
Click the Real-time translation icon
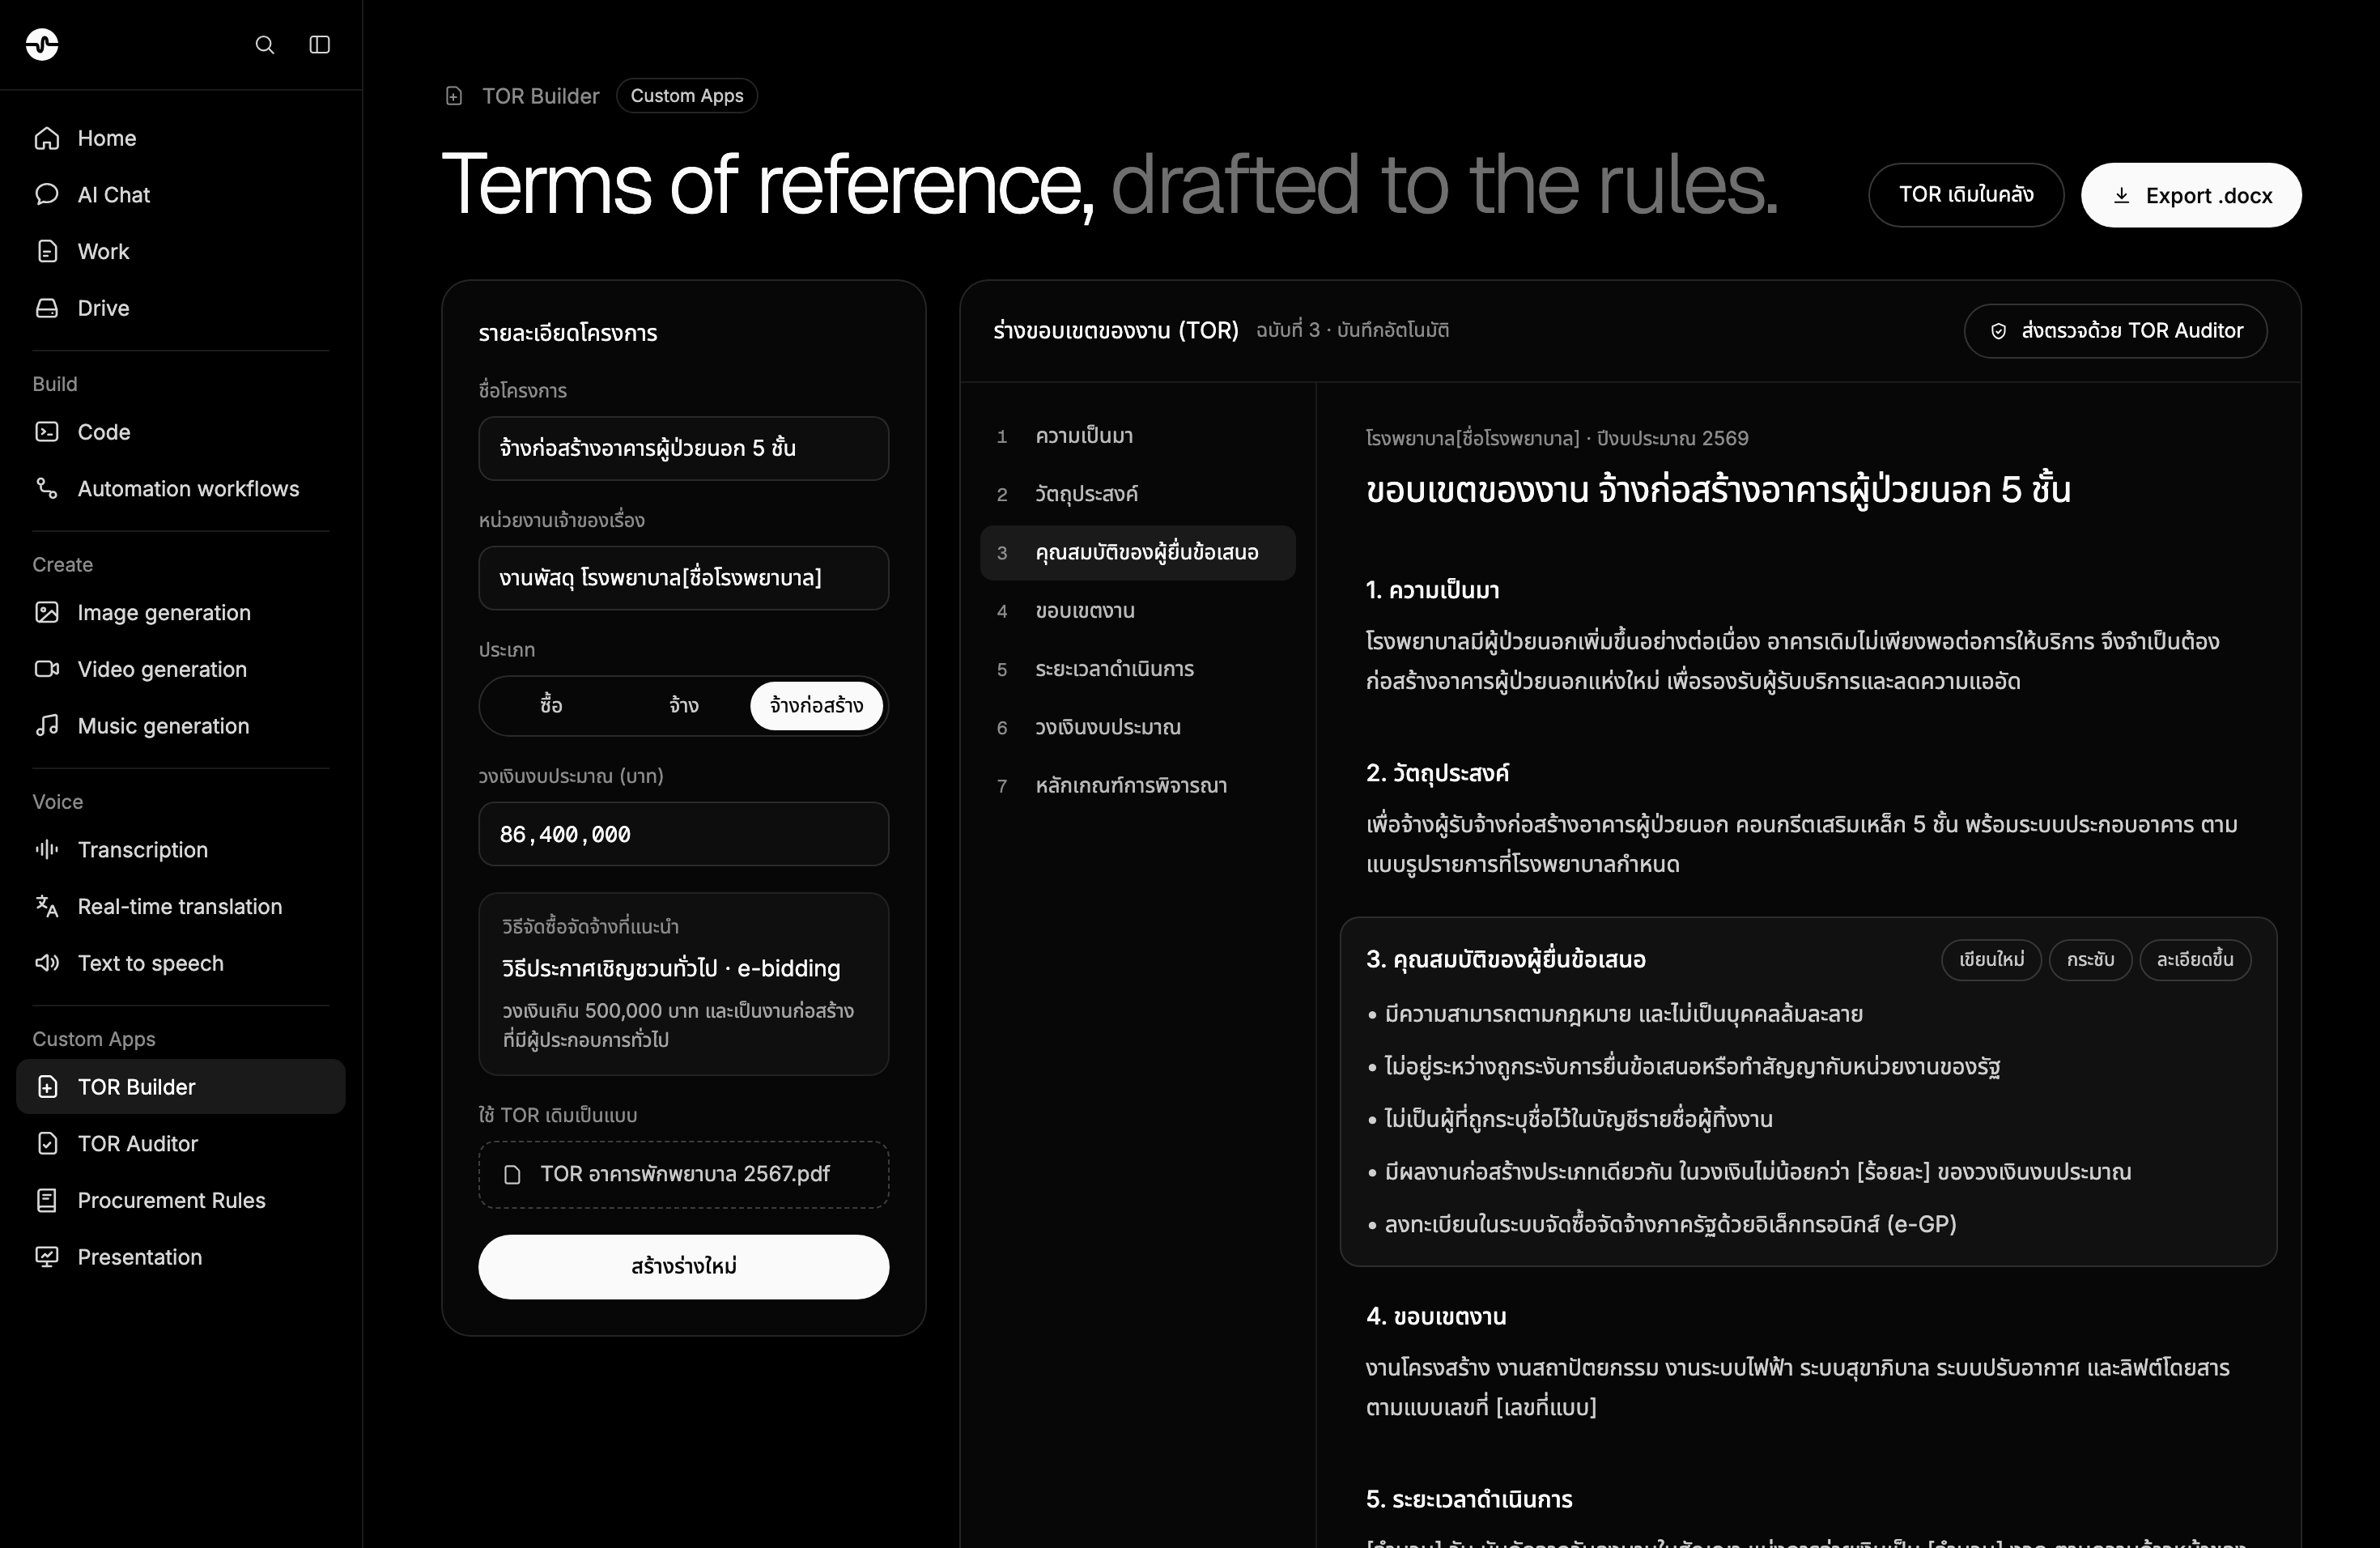47,906
